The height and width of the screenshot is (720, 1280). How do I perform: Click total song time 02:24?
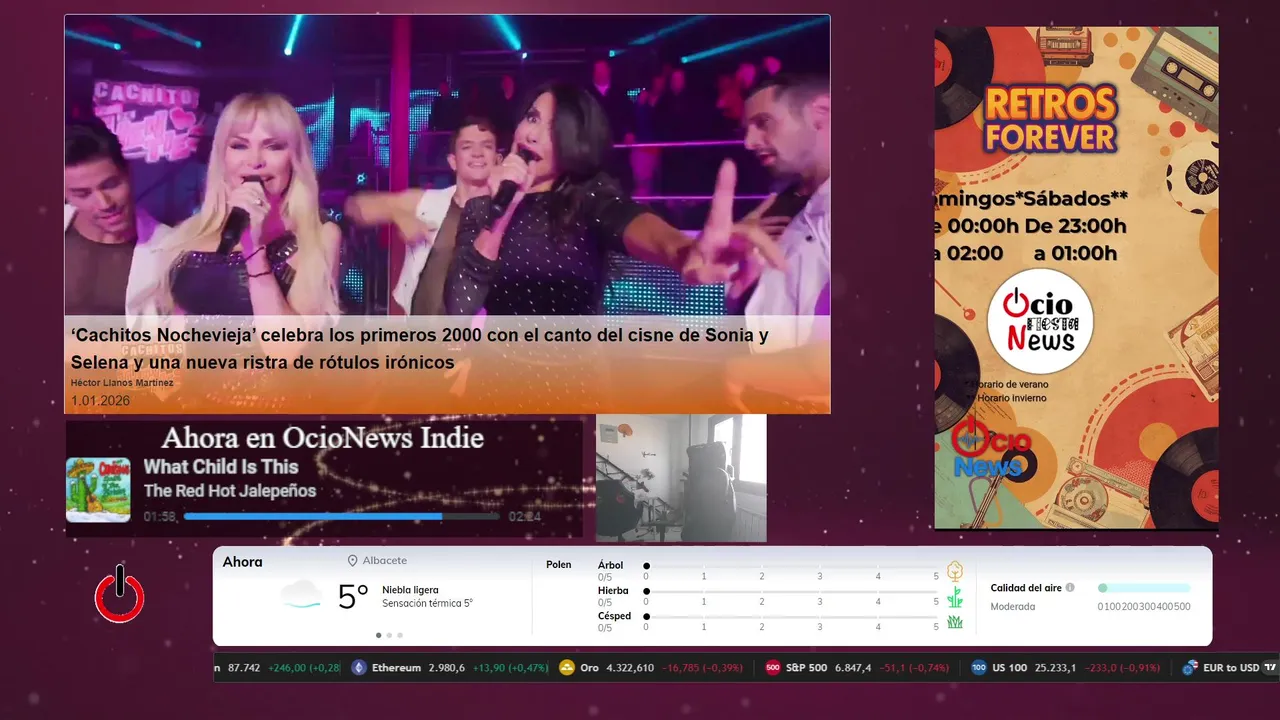point(525,517)
